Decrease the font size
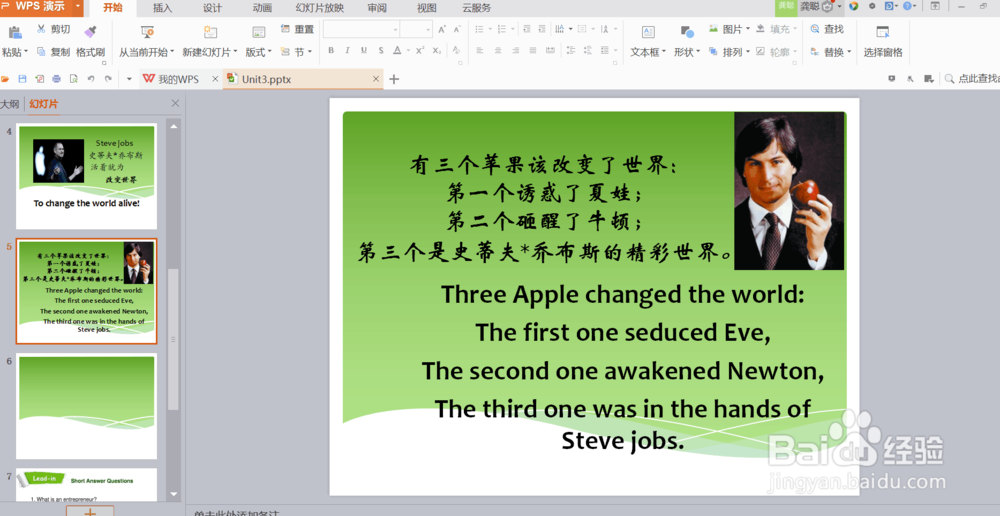 [x=457, y=29]
